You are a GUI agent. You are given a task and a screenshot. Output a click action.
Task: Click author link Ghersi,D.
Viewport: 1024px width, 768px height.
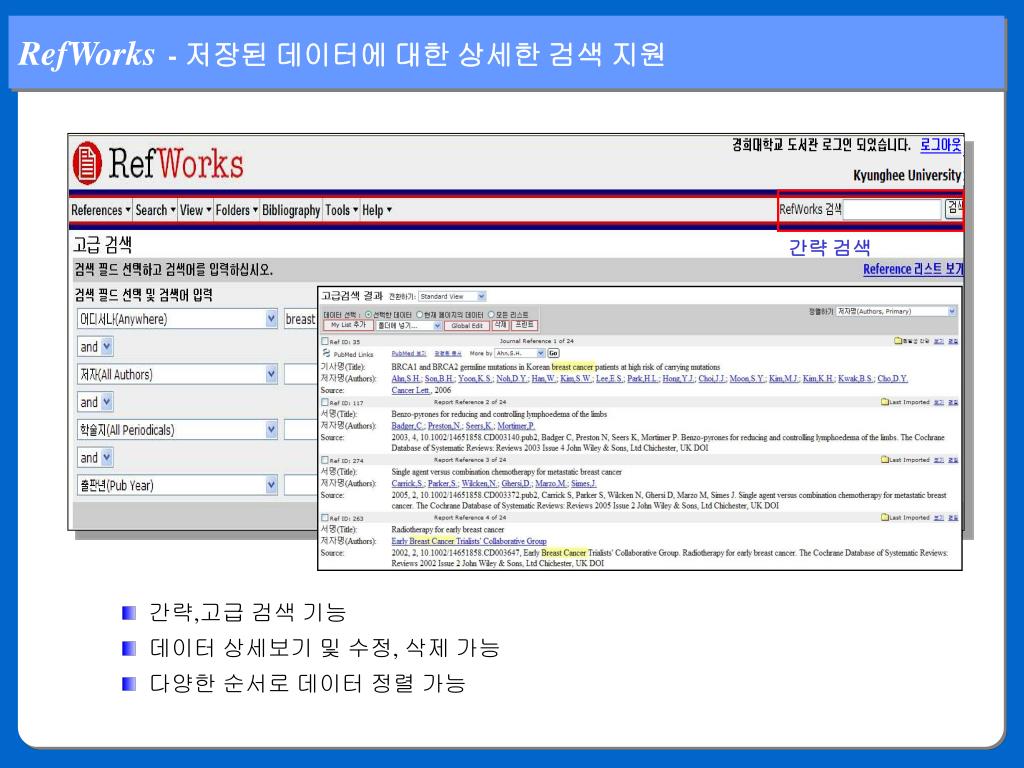click(x=516, y=483)
